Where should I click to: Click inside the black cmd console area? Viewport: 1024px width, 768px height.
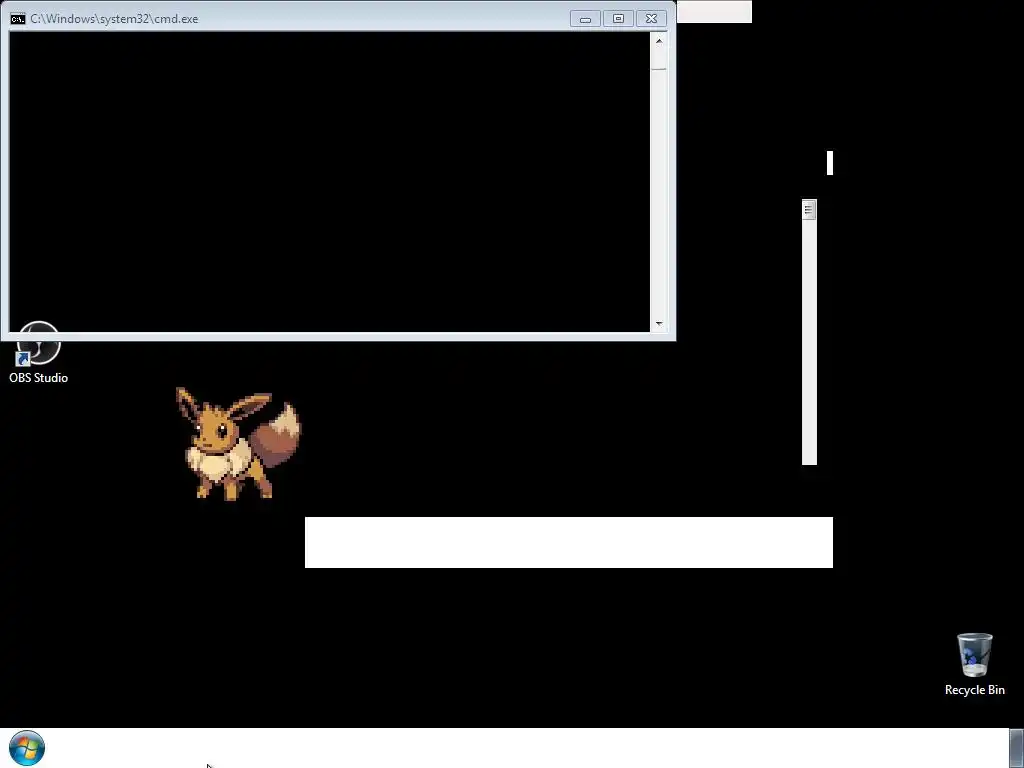pos(330,182)
